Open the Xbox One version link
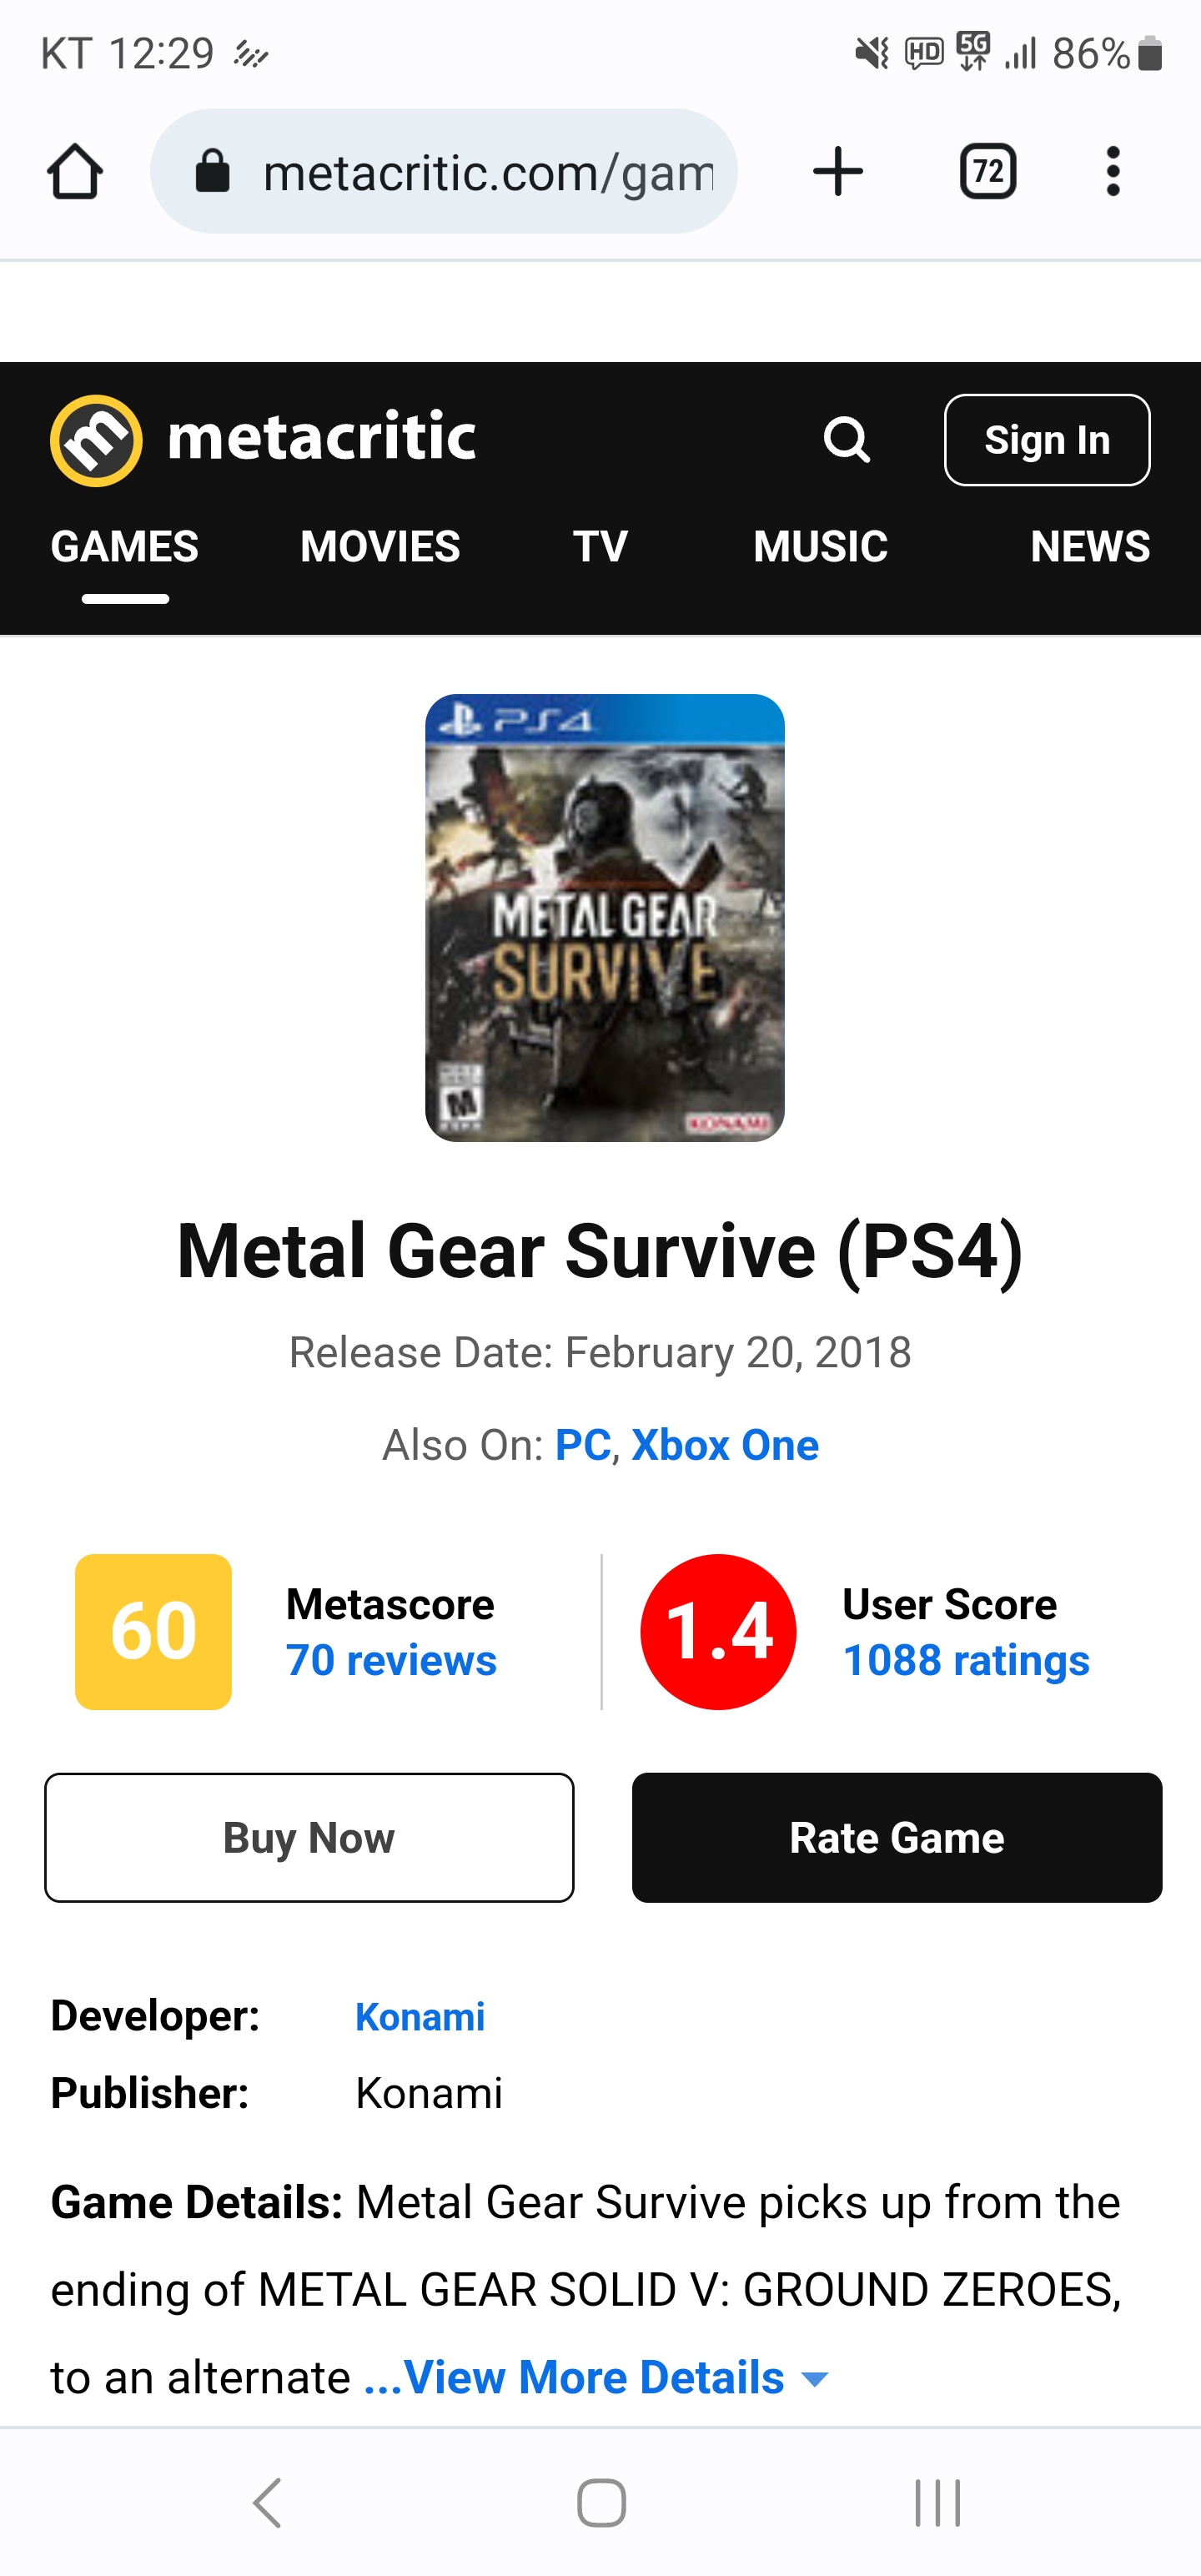The height and width of the screenshot is (2576, 1201). [725, 1445]
